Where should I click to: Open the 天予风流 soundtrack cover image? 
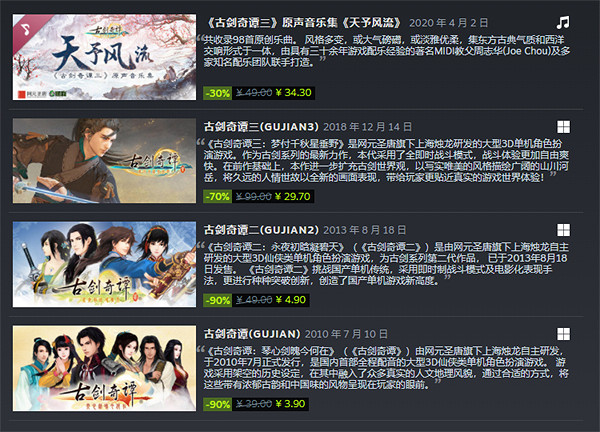tap(104, 57)
